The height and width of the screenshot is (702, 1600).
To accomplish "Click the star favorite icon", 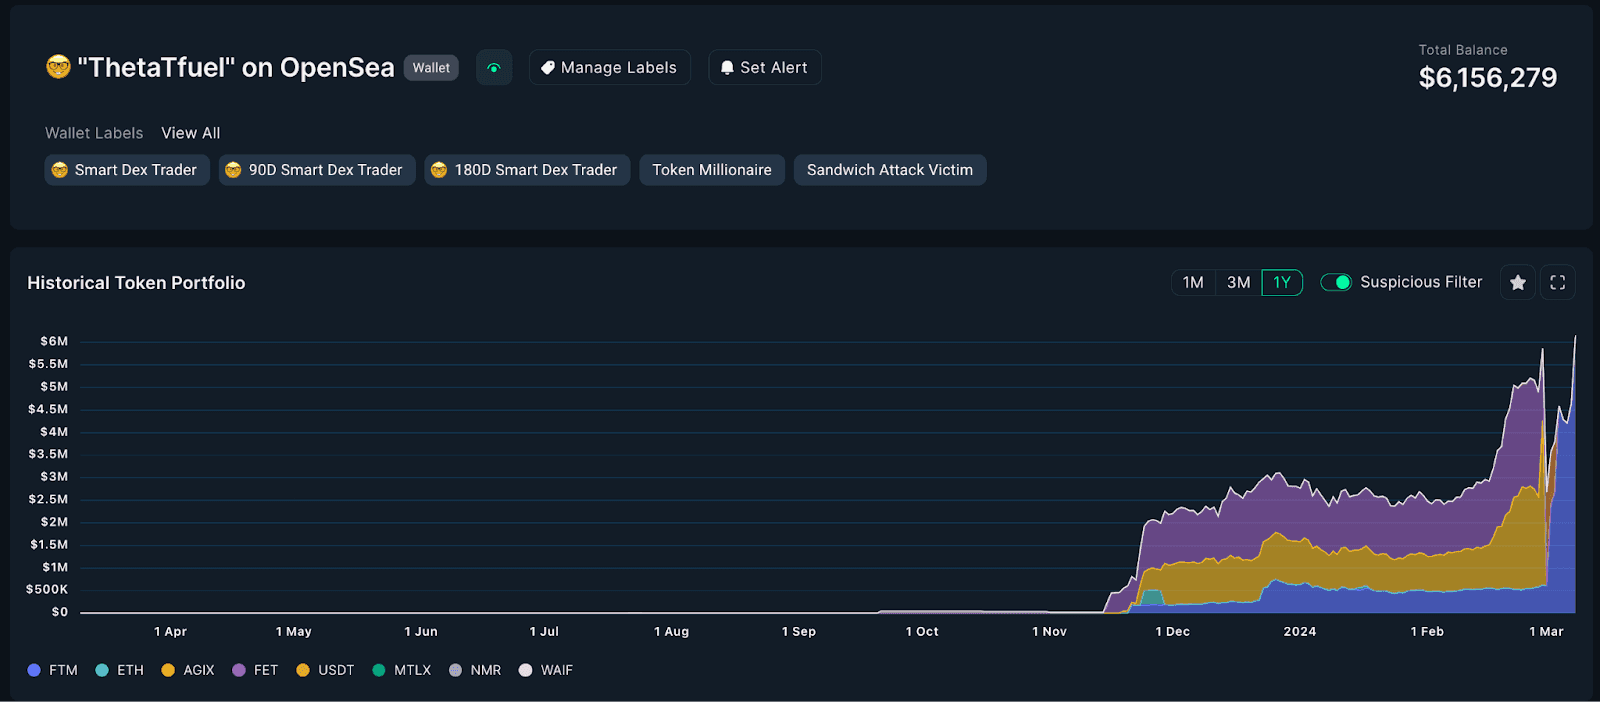I will [1518, 283].
